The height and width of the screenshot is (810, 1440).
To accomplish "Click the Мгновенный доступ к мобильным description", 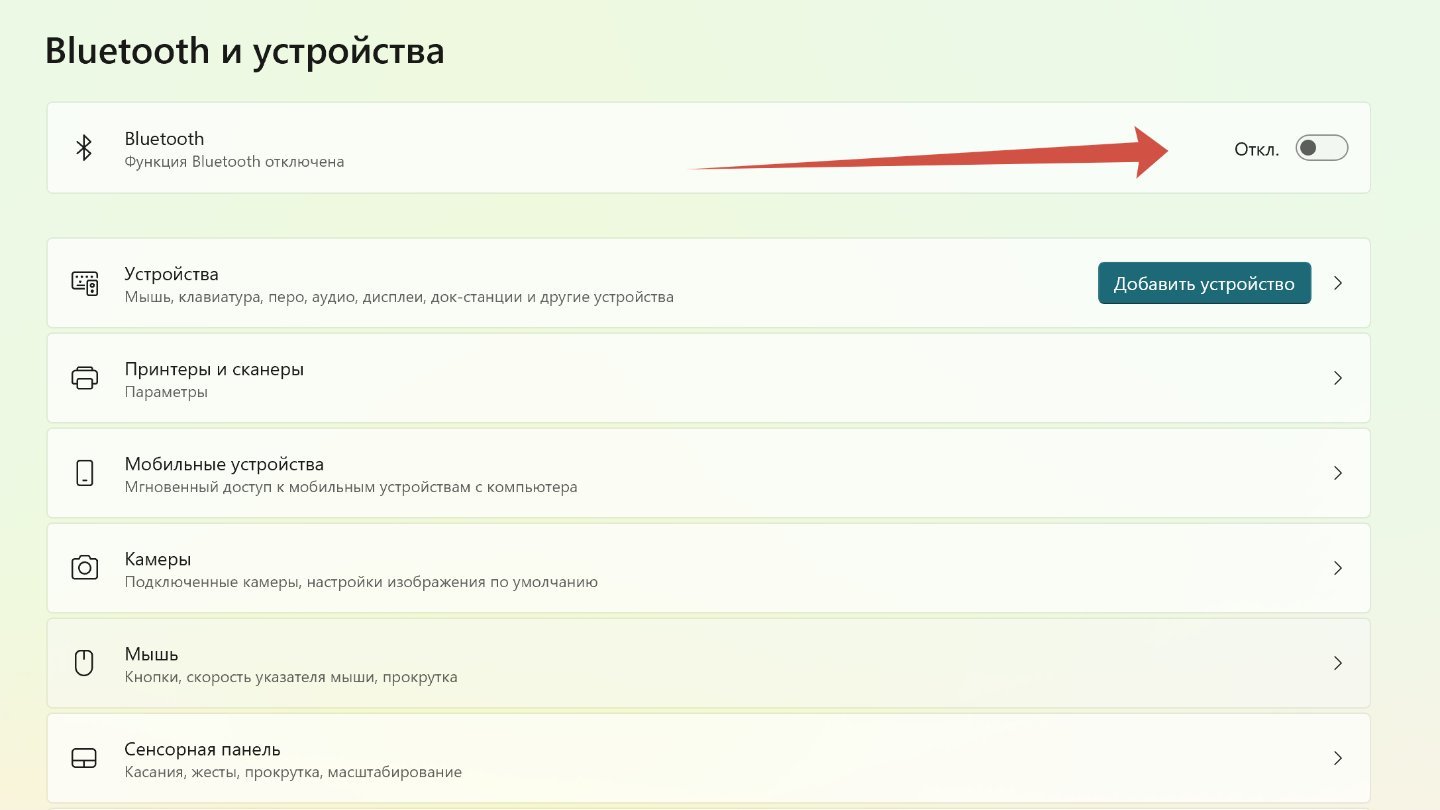I will (351, 487).
